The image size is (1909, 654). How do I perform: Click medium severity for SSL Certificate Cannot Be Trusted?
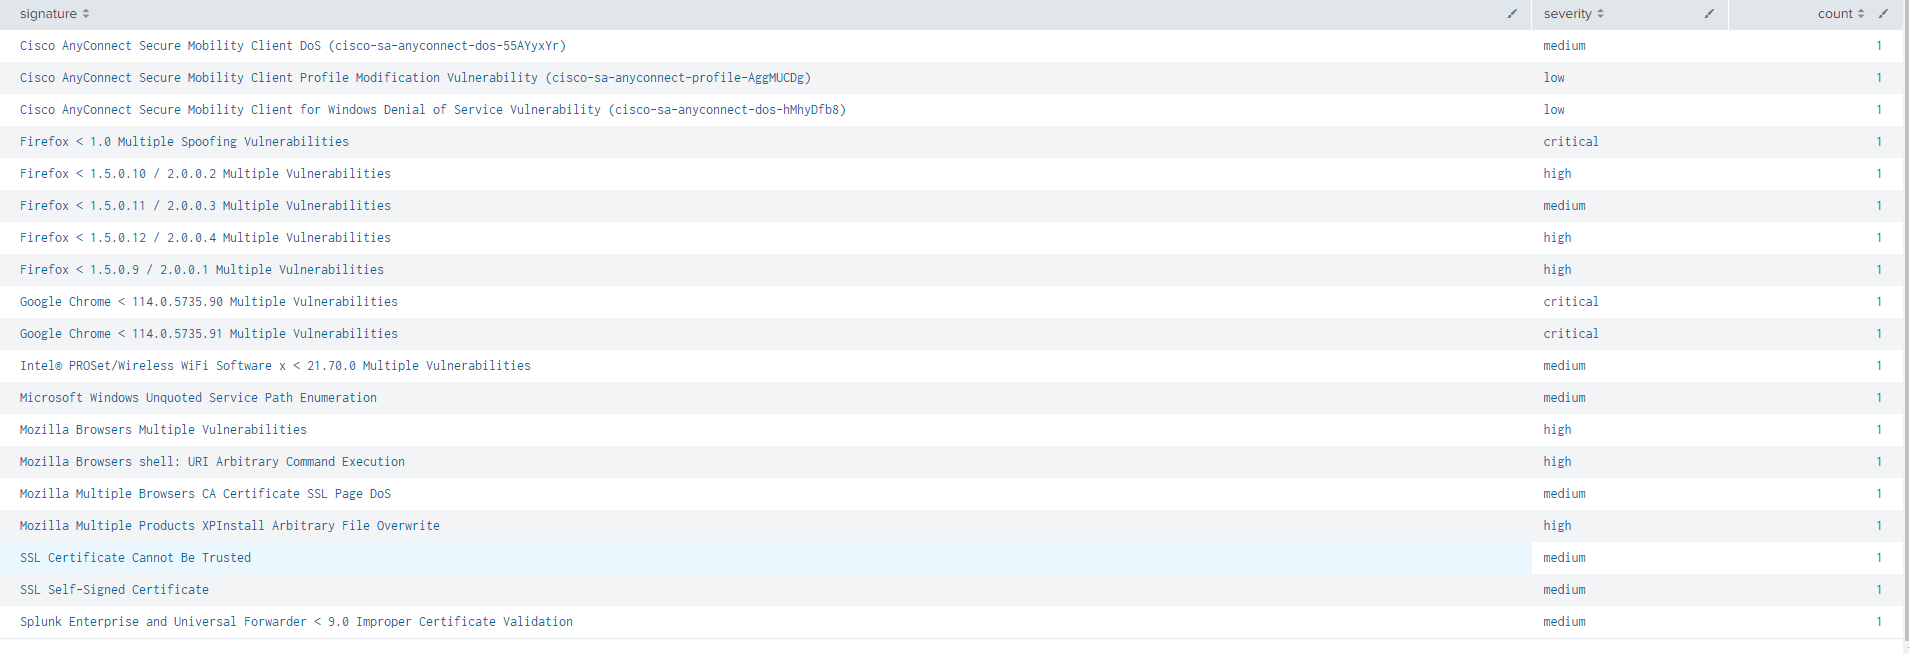click(1564, 558)
